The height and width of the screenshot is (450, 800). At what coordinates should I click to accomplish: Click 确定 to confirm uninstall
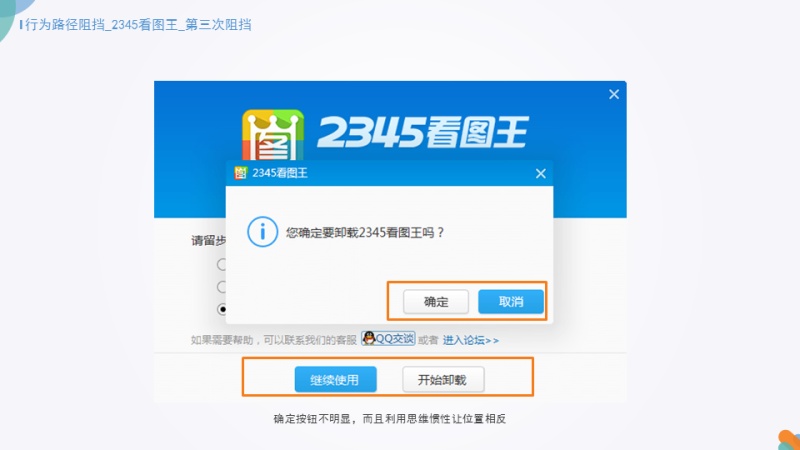[436, 302]
